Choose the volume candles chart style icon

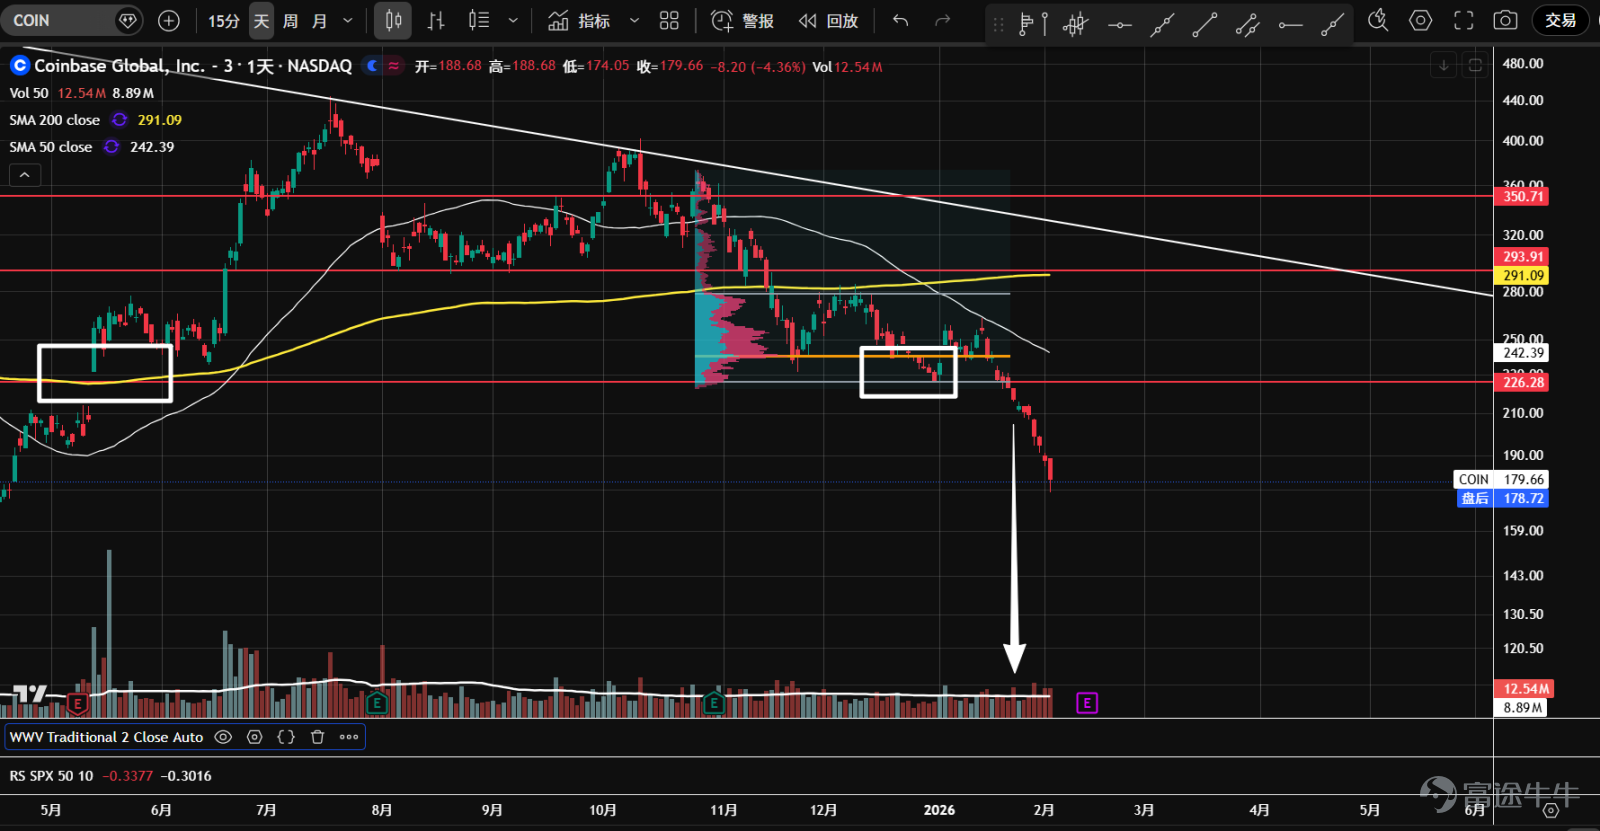[x=479, y=20]
